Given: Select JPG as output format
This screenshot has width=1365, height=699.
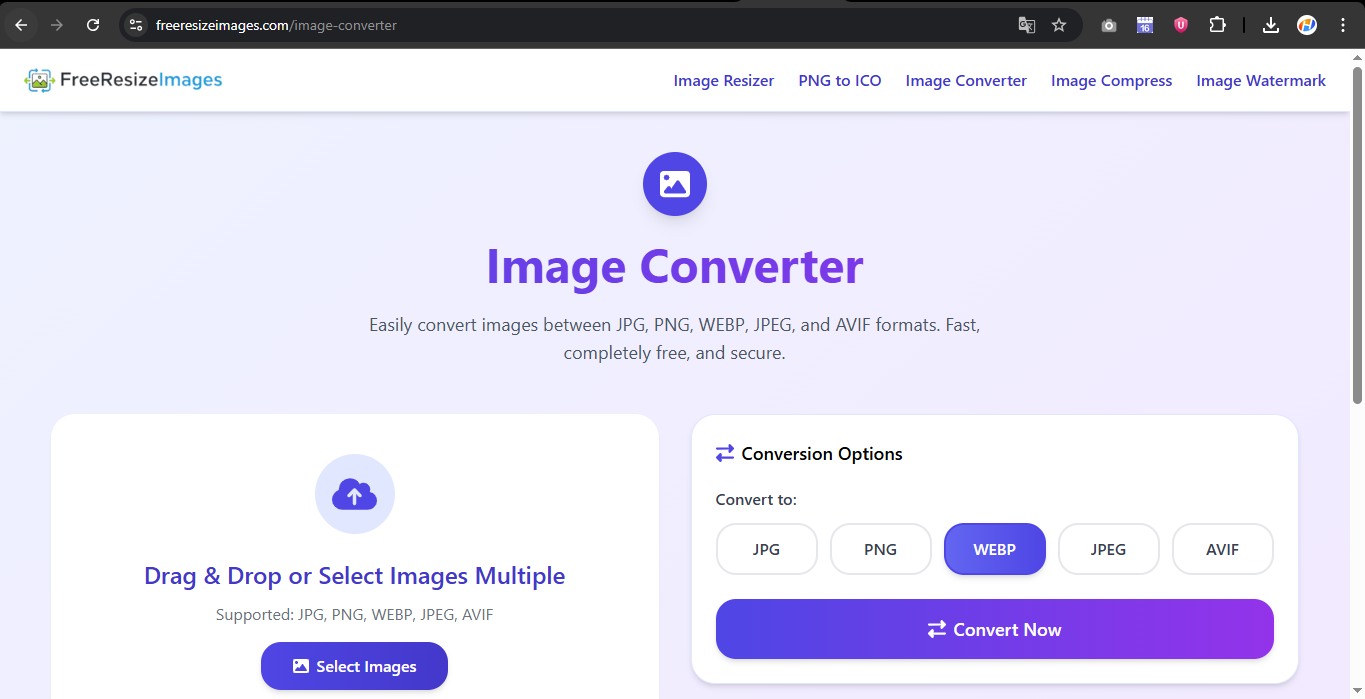Looking at the screenshot, I should [x=767, y=549].
